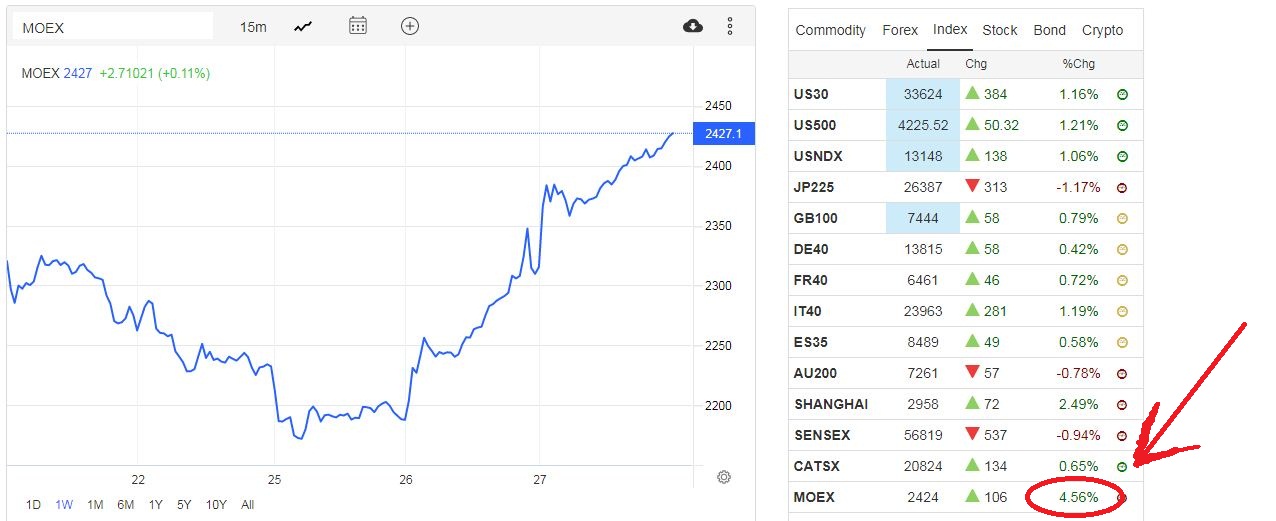
Task: Select the 1D time range
Action: [33, 505]
